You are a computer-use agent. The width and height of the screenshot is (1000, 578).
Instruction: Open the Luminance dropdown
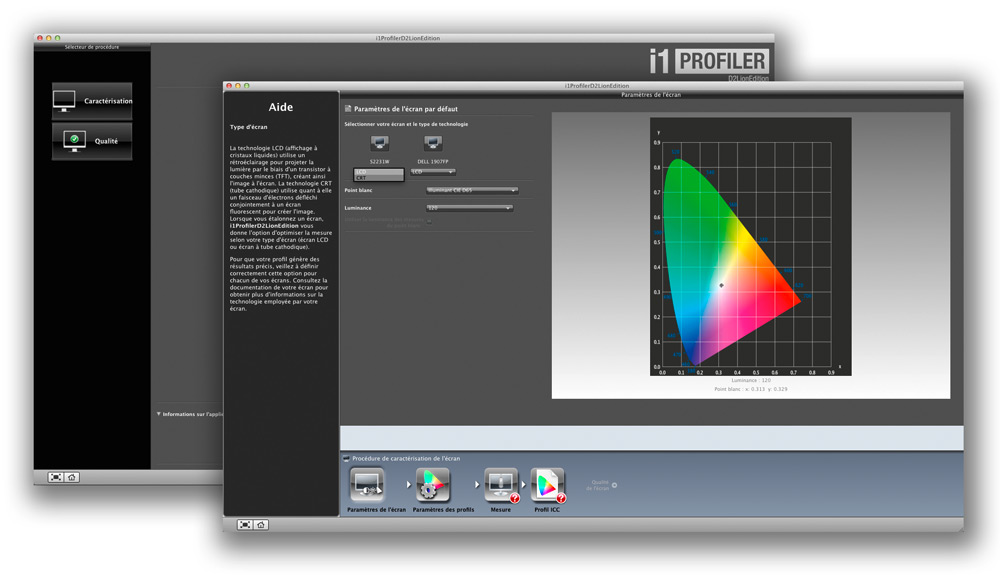click(469, 208)
